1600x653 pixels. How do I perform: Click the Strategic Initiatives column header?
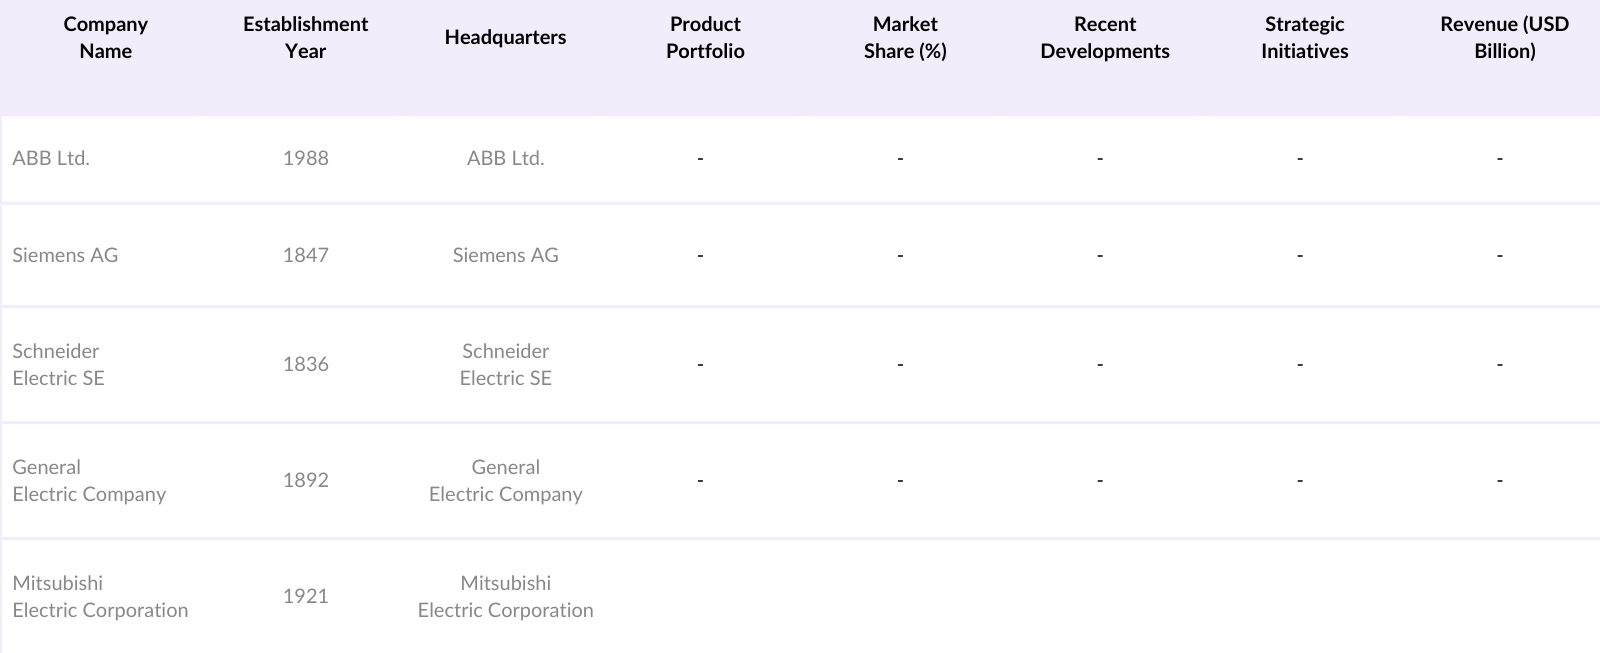pyautogui.click(x=1304, y=38)
